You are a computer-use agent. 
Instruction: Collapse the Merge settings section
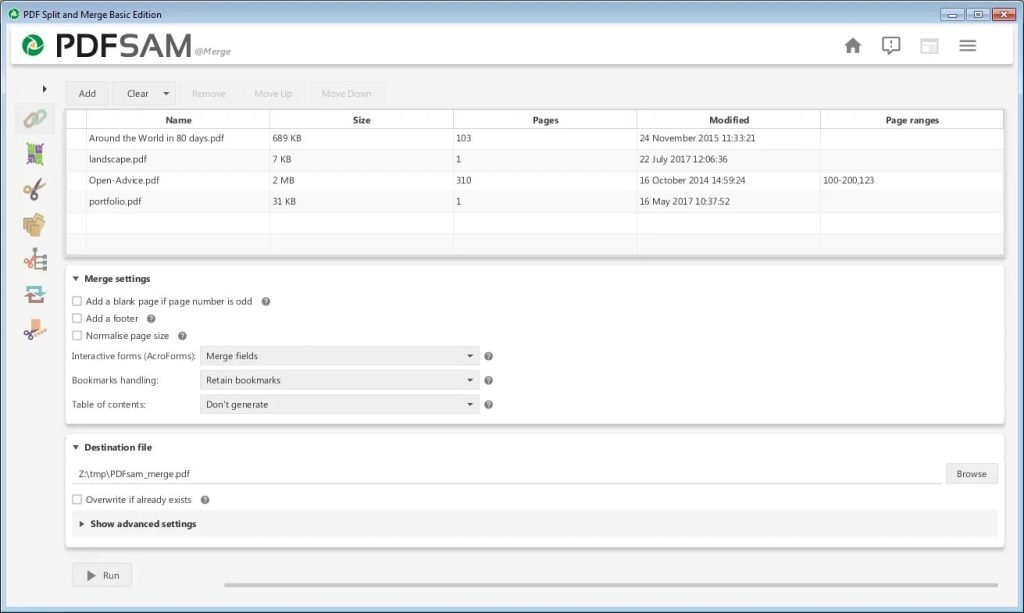[x=76, y=279]
